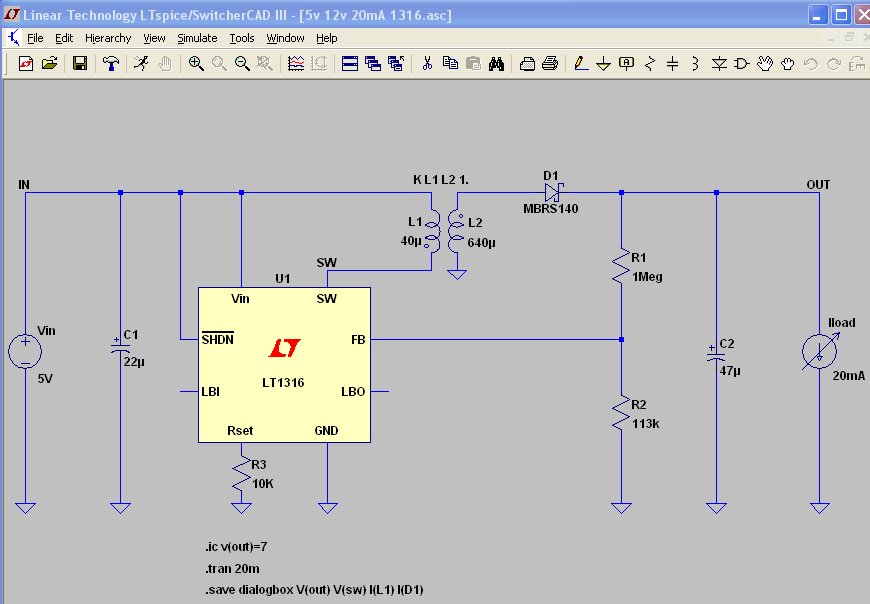Click the New Schematic toolbar icon

pos(26,64)
